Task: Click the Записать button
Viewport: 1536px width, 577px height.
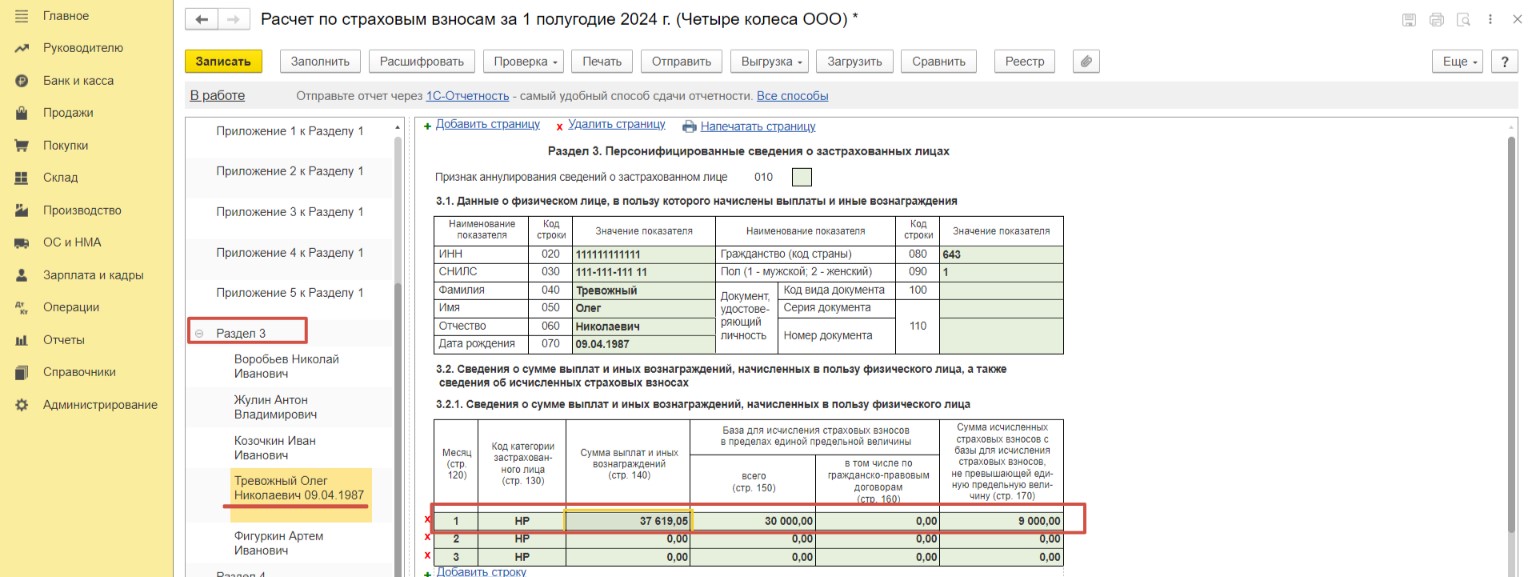Action: [x=223, y=61]
